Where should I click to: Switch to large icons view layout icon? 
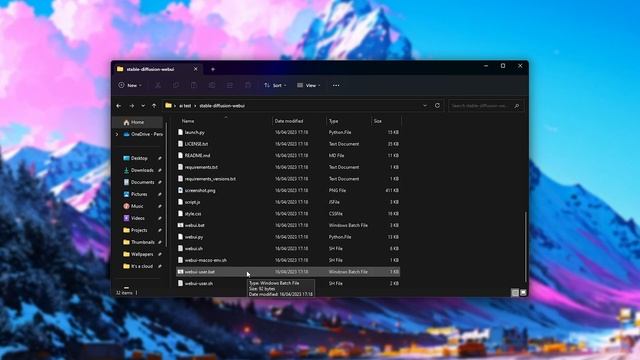coord(523,292)
